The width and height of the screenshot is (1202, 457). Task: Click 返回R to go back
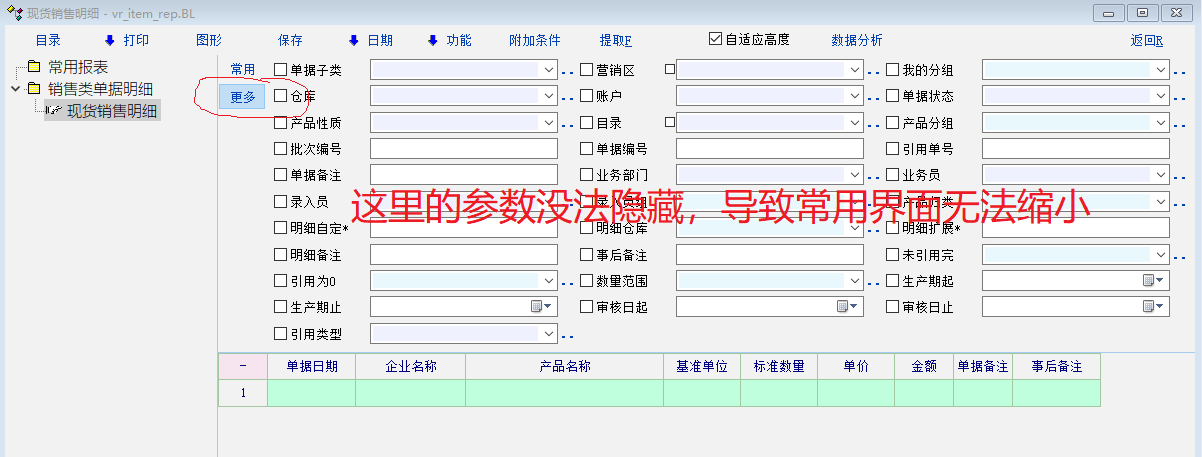click(x=1146, y=41)
